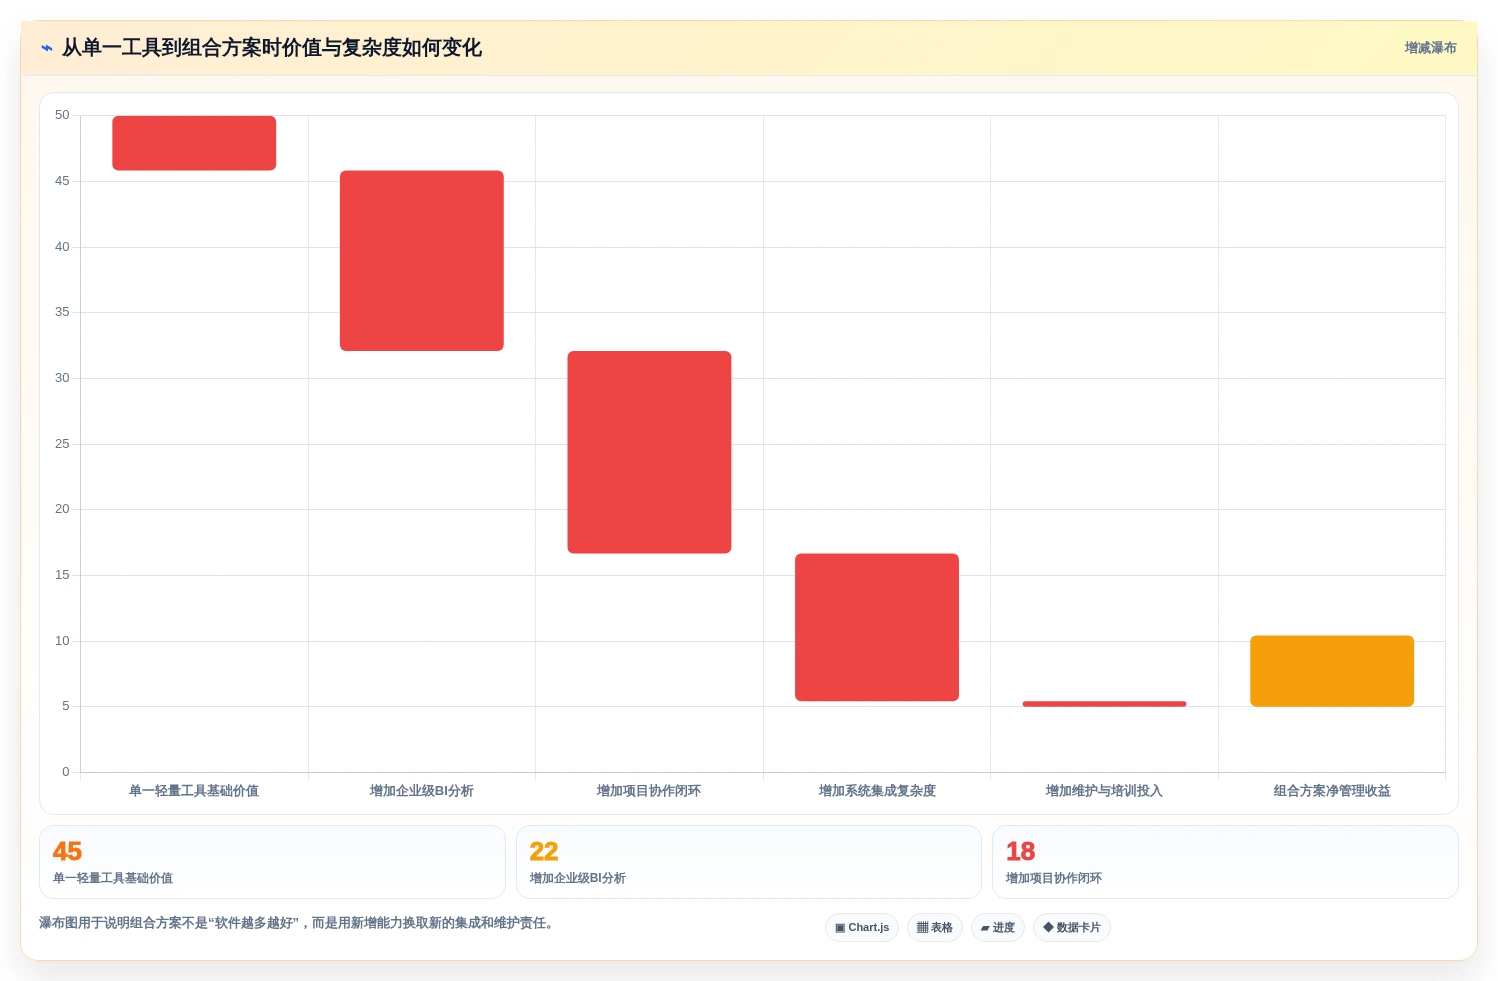
Task: Click x-axis label 增加项目协作闭环
Action: point(649,791)
